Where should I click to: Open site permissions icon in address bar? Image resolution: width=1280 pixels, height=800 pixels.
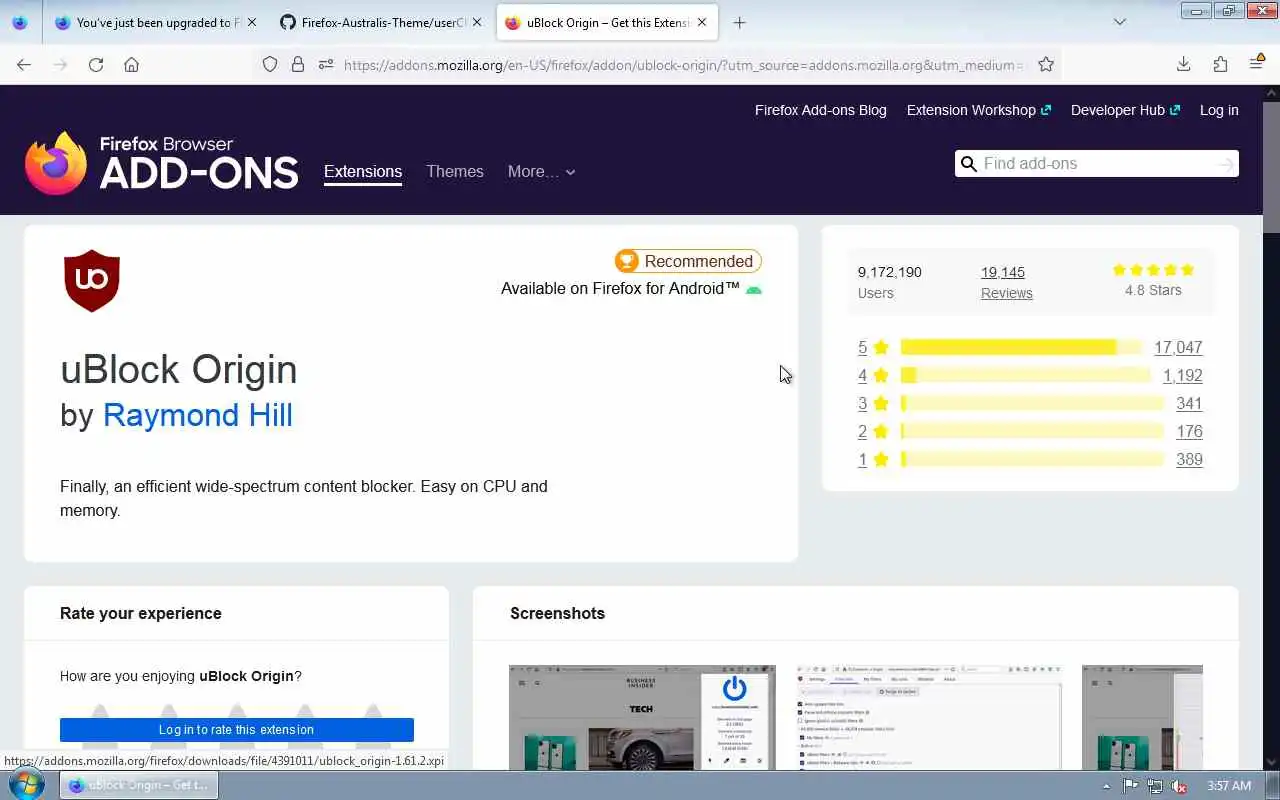[325, 64]
